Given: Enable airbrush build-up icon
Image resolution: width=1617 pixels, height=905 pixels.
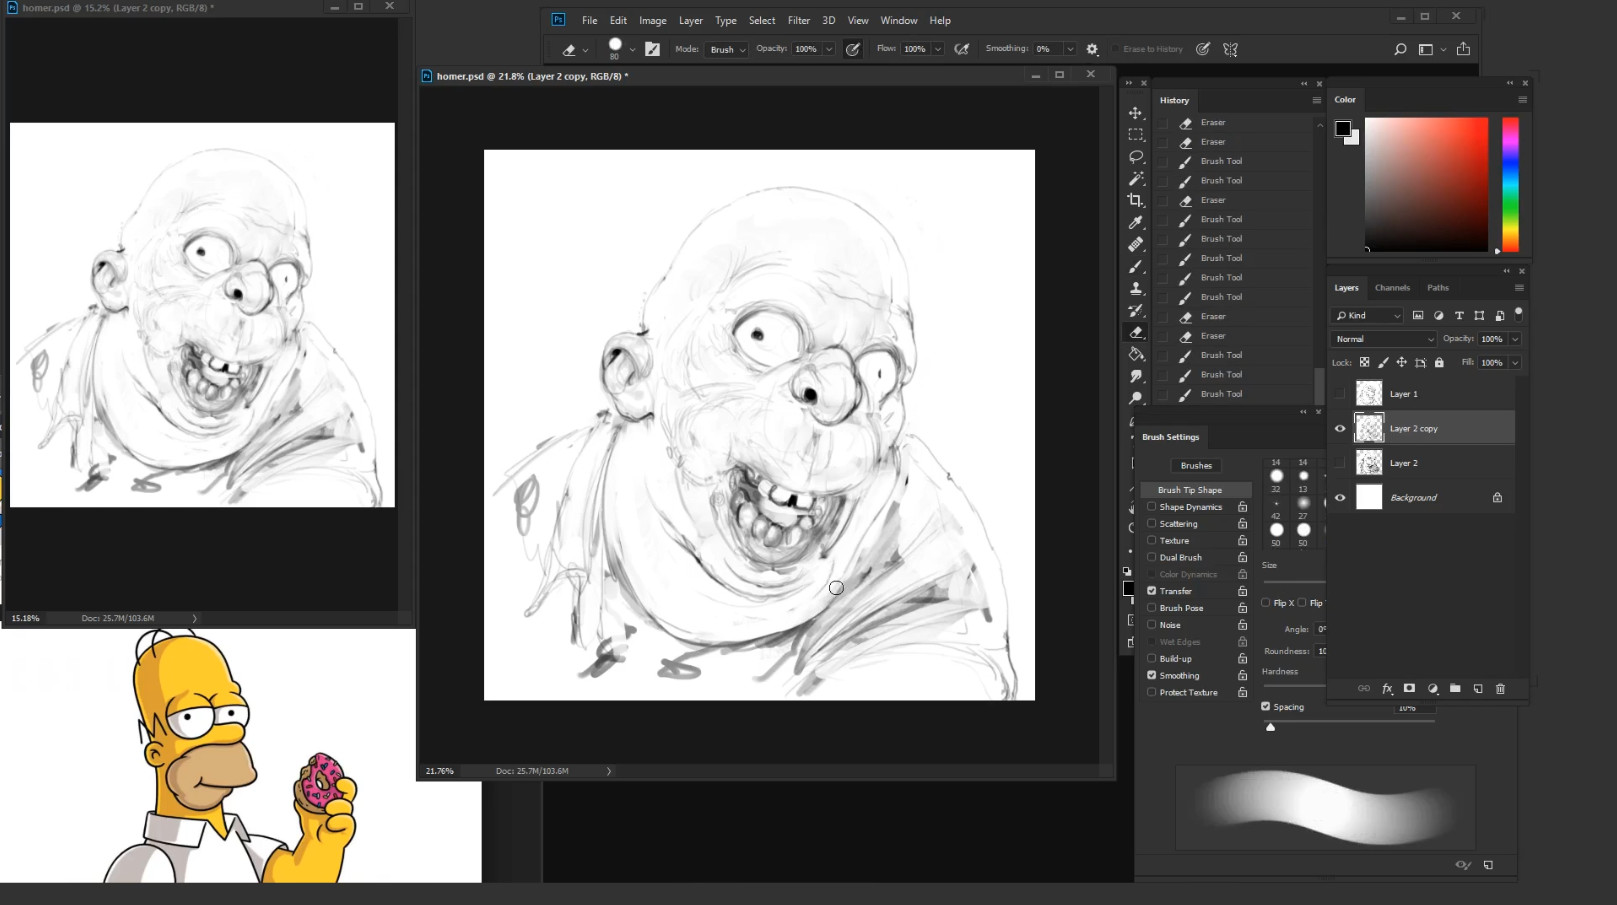Looking at the screenshot, I should click(962, 49).
